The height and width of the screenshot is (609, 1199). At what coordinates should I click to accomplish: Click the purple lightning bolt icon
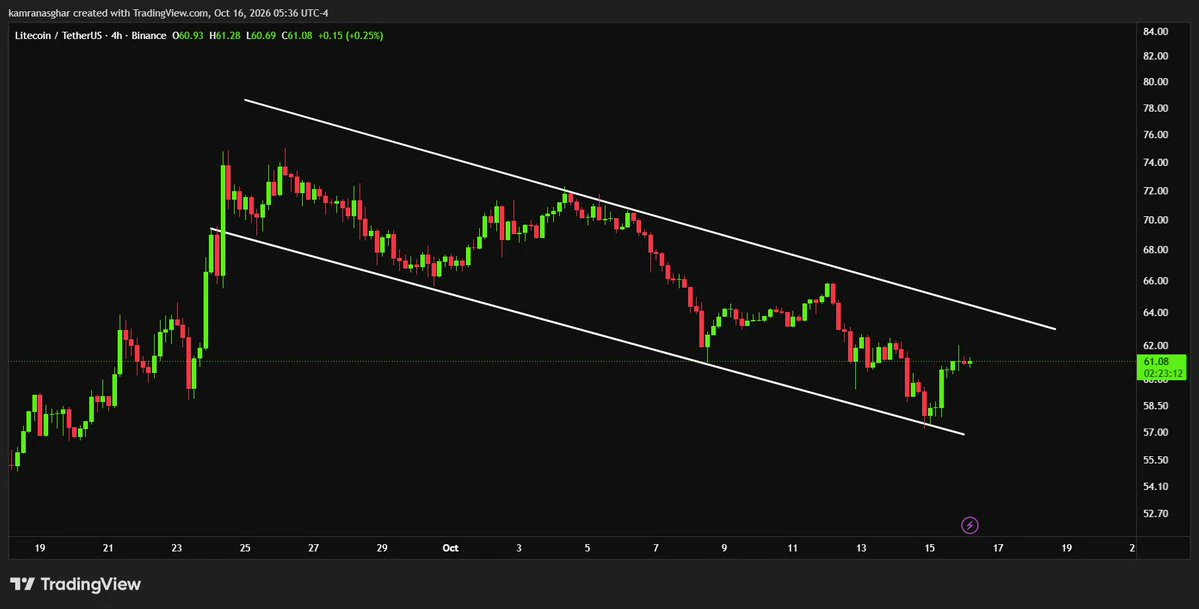point(969,525)
